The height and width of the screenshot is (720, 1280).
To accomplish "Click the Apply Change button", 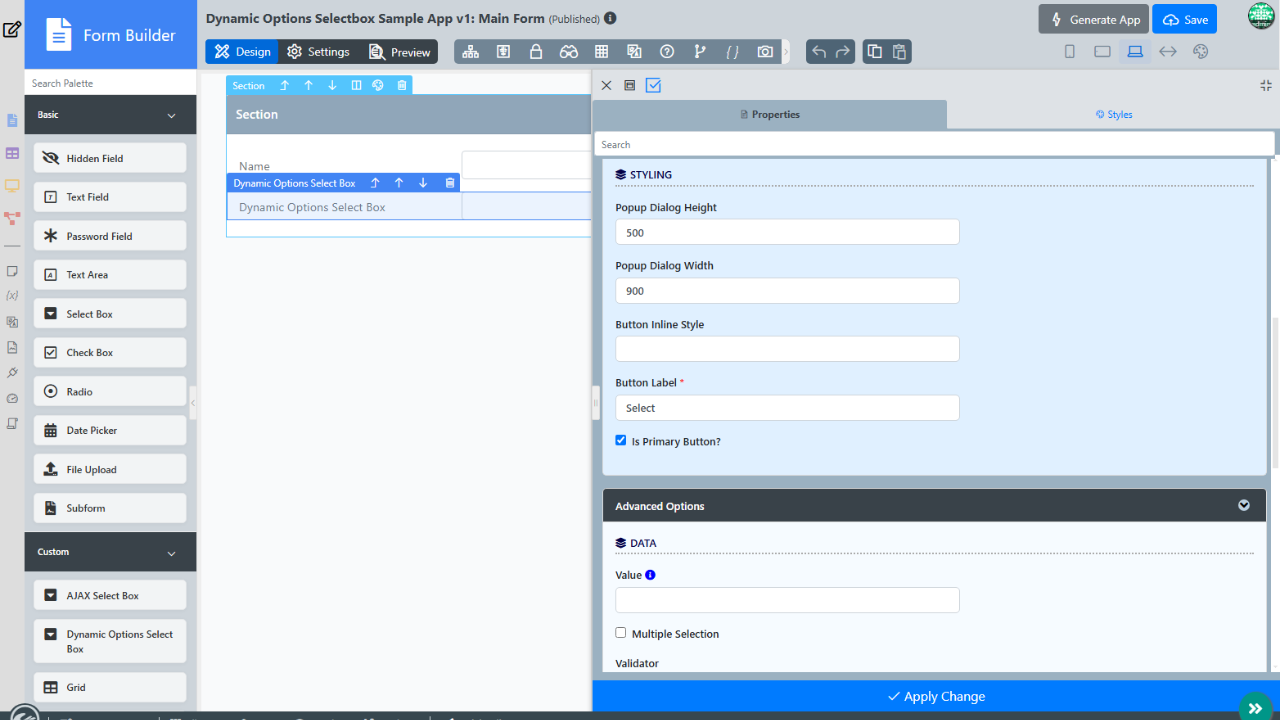I will 936,696.
